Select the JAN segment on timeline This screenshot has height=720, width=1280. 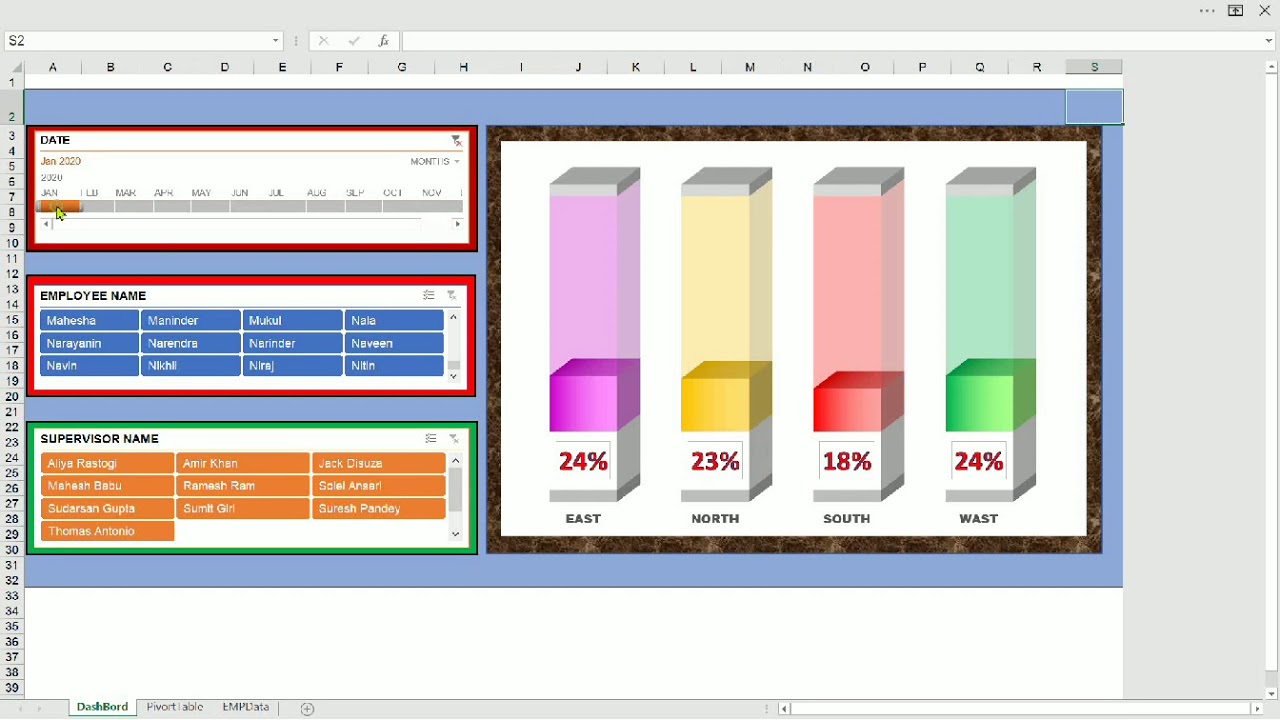pyautogui.click(x=57, y=206)
